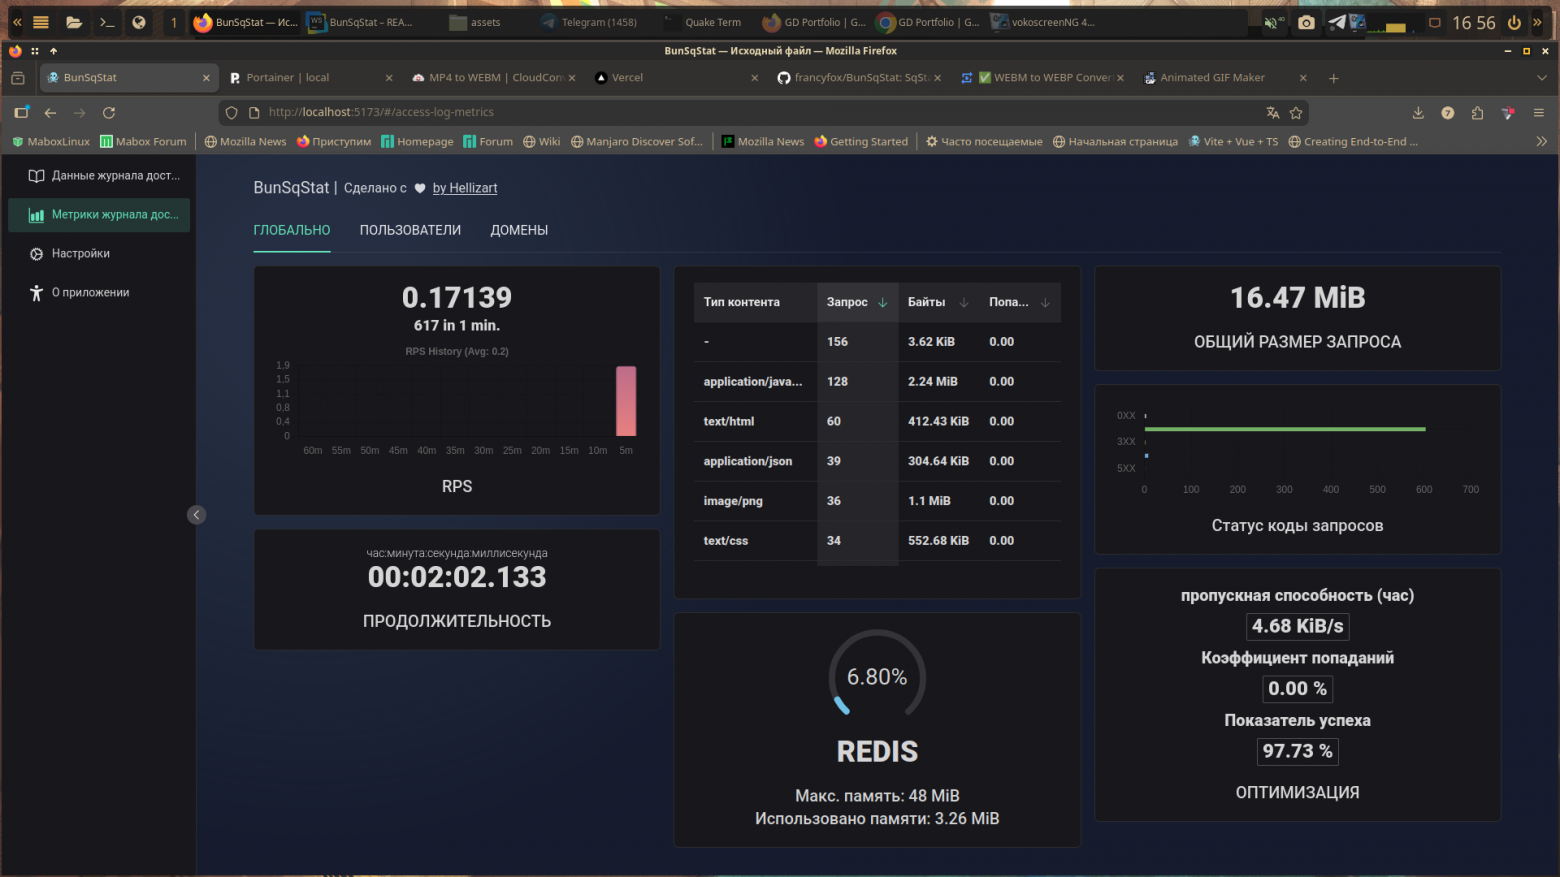Click the heart icon next to Сделано с
Viewport: 1560px width, 877px height.
[x=418, y=188]
